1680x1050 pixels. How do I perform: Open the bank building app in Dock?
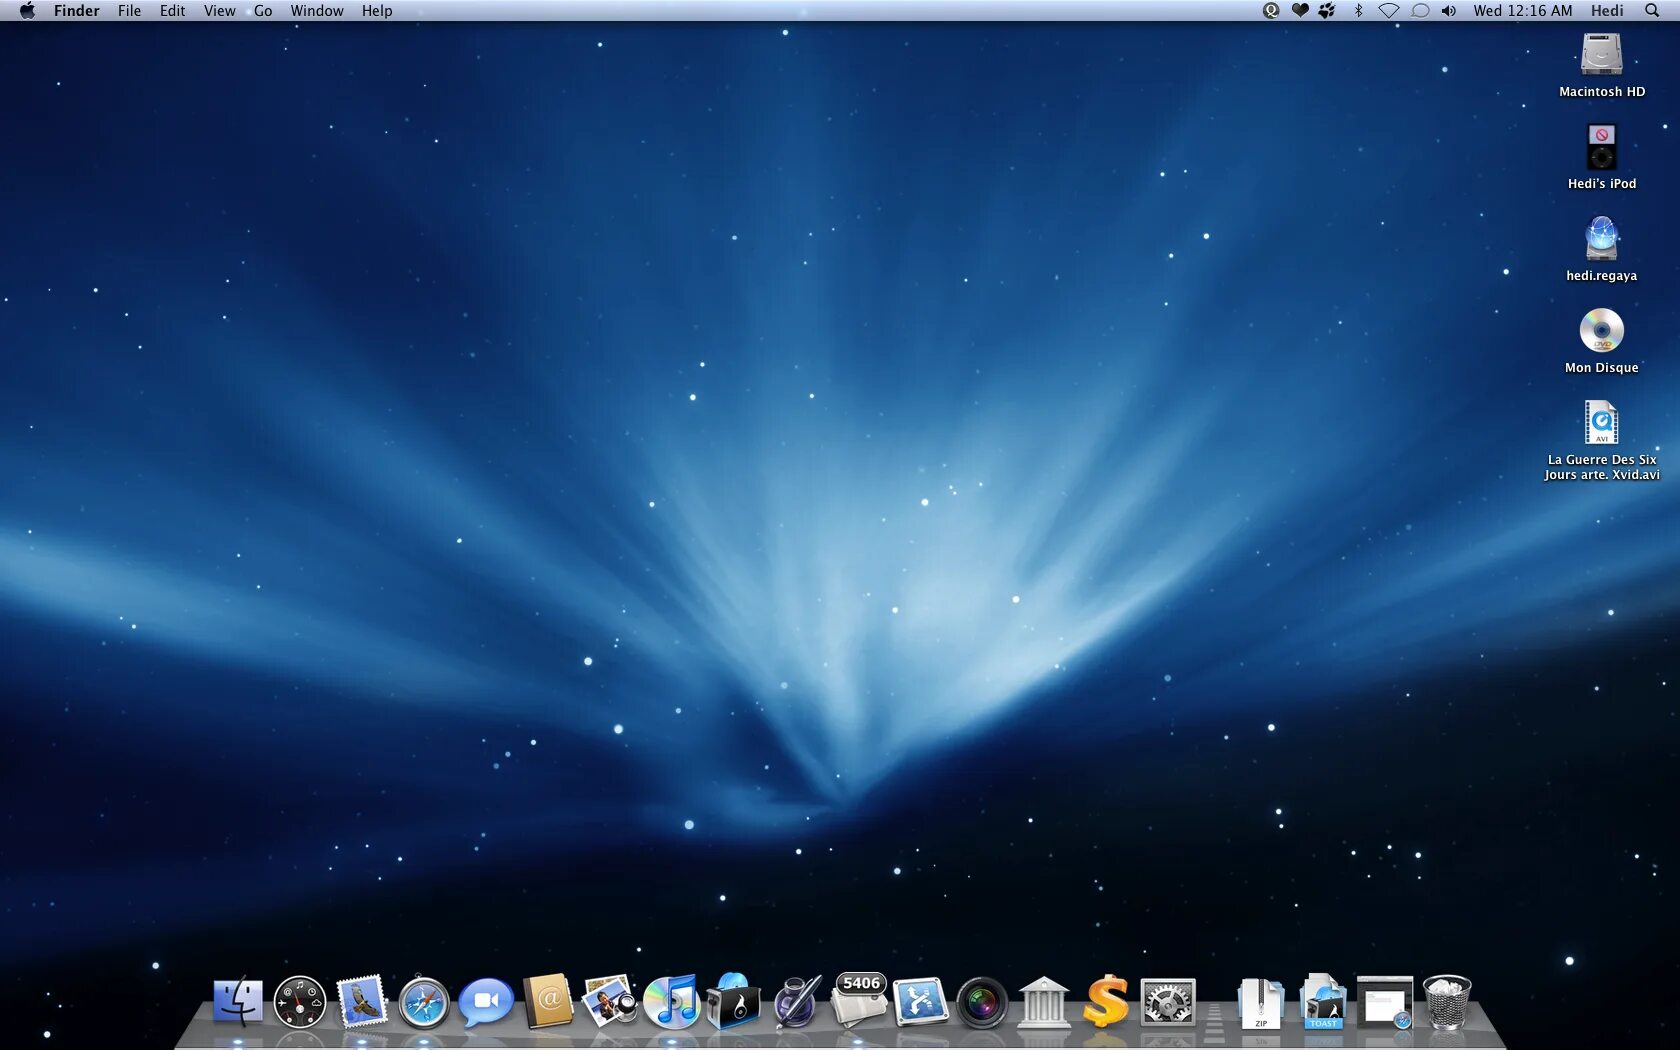1044,1001
